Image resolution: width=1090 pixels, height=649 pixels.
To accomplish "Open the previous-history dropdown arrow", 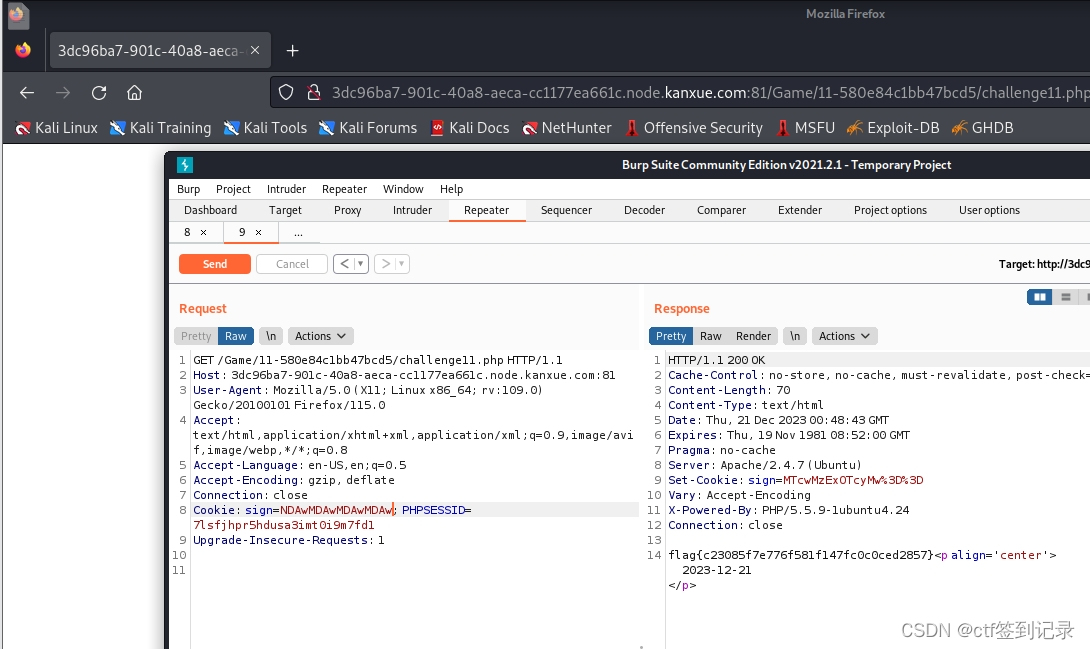I will pyautogui.click(x=361, y=263).
